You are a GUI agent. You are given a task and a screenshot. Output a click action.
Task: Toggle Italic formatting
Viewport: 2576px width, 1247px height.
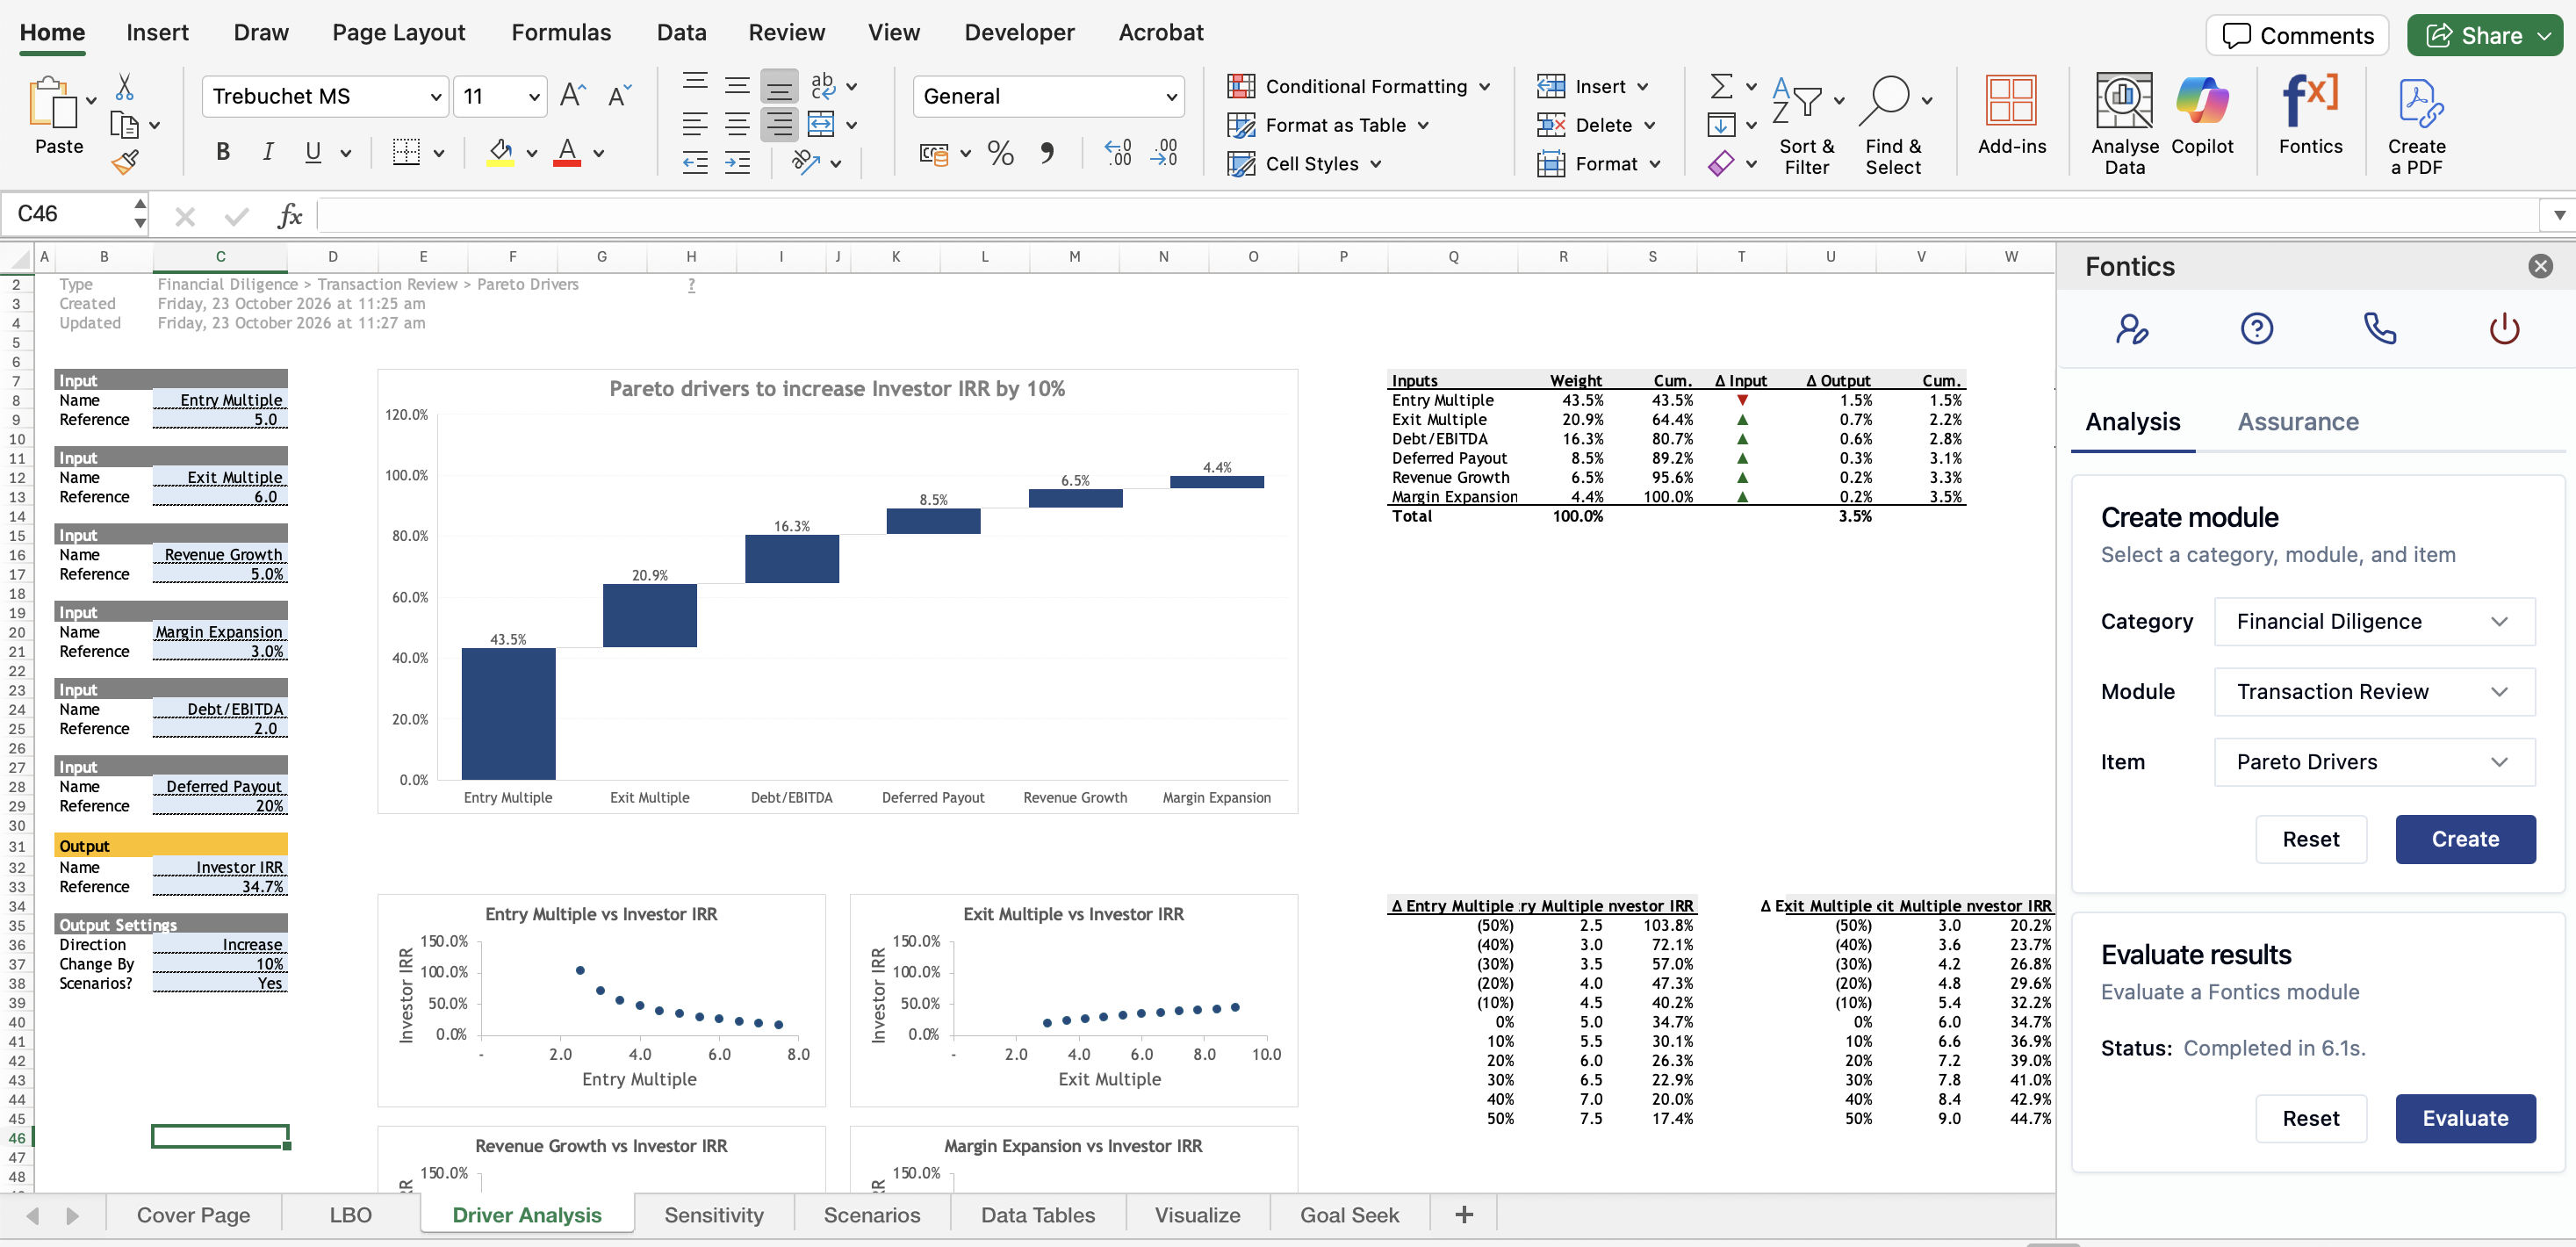pos(267,152)
